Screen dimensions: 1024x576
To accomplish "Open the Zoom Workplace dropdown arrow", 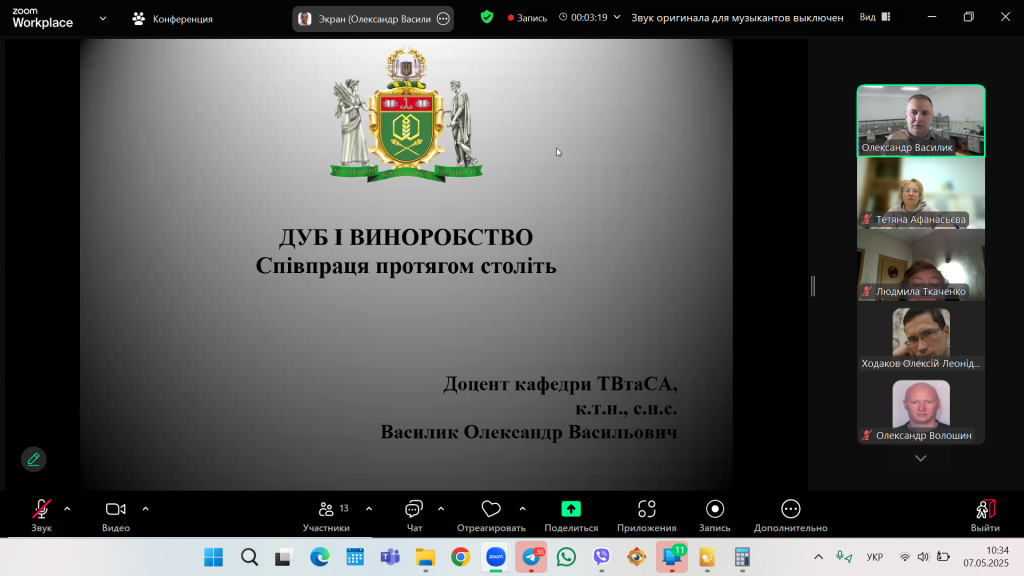I will click(103, 18).
